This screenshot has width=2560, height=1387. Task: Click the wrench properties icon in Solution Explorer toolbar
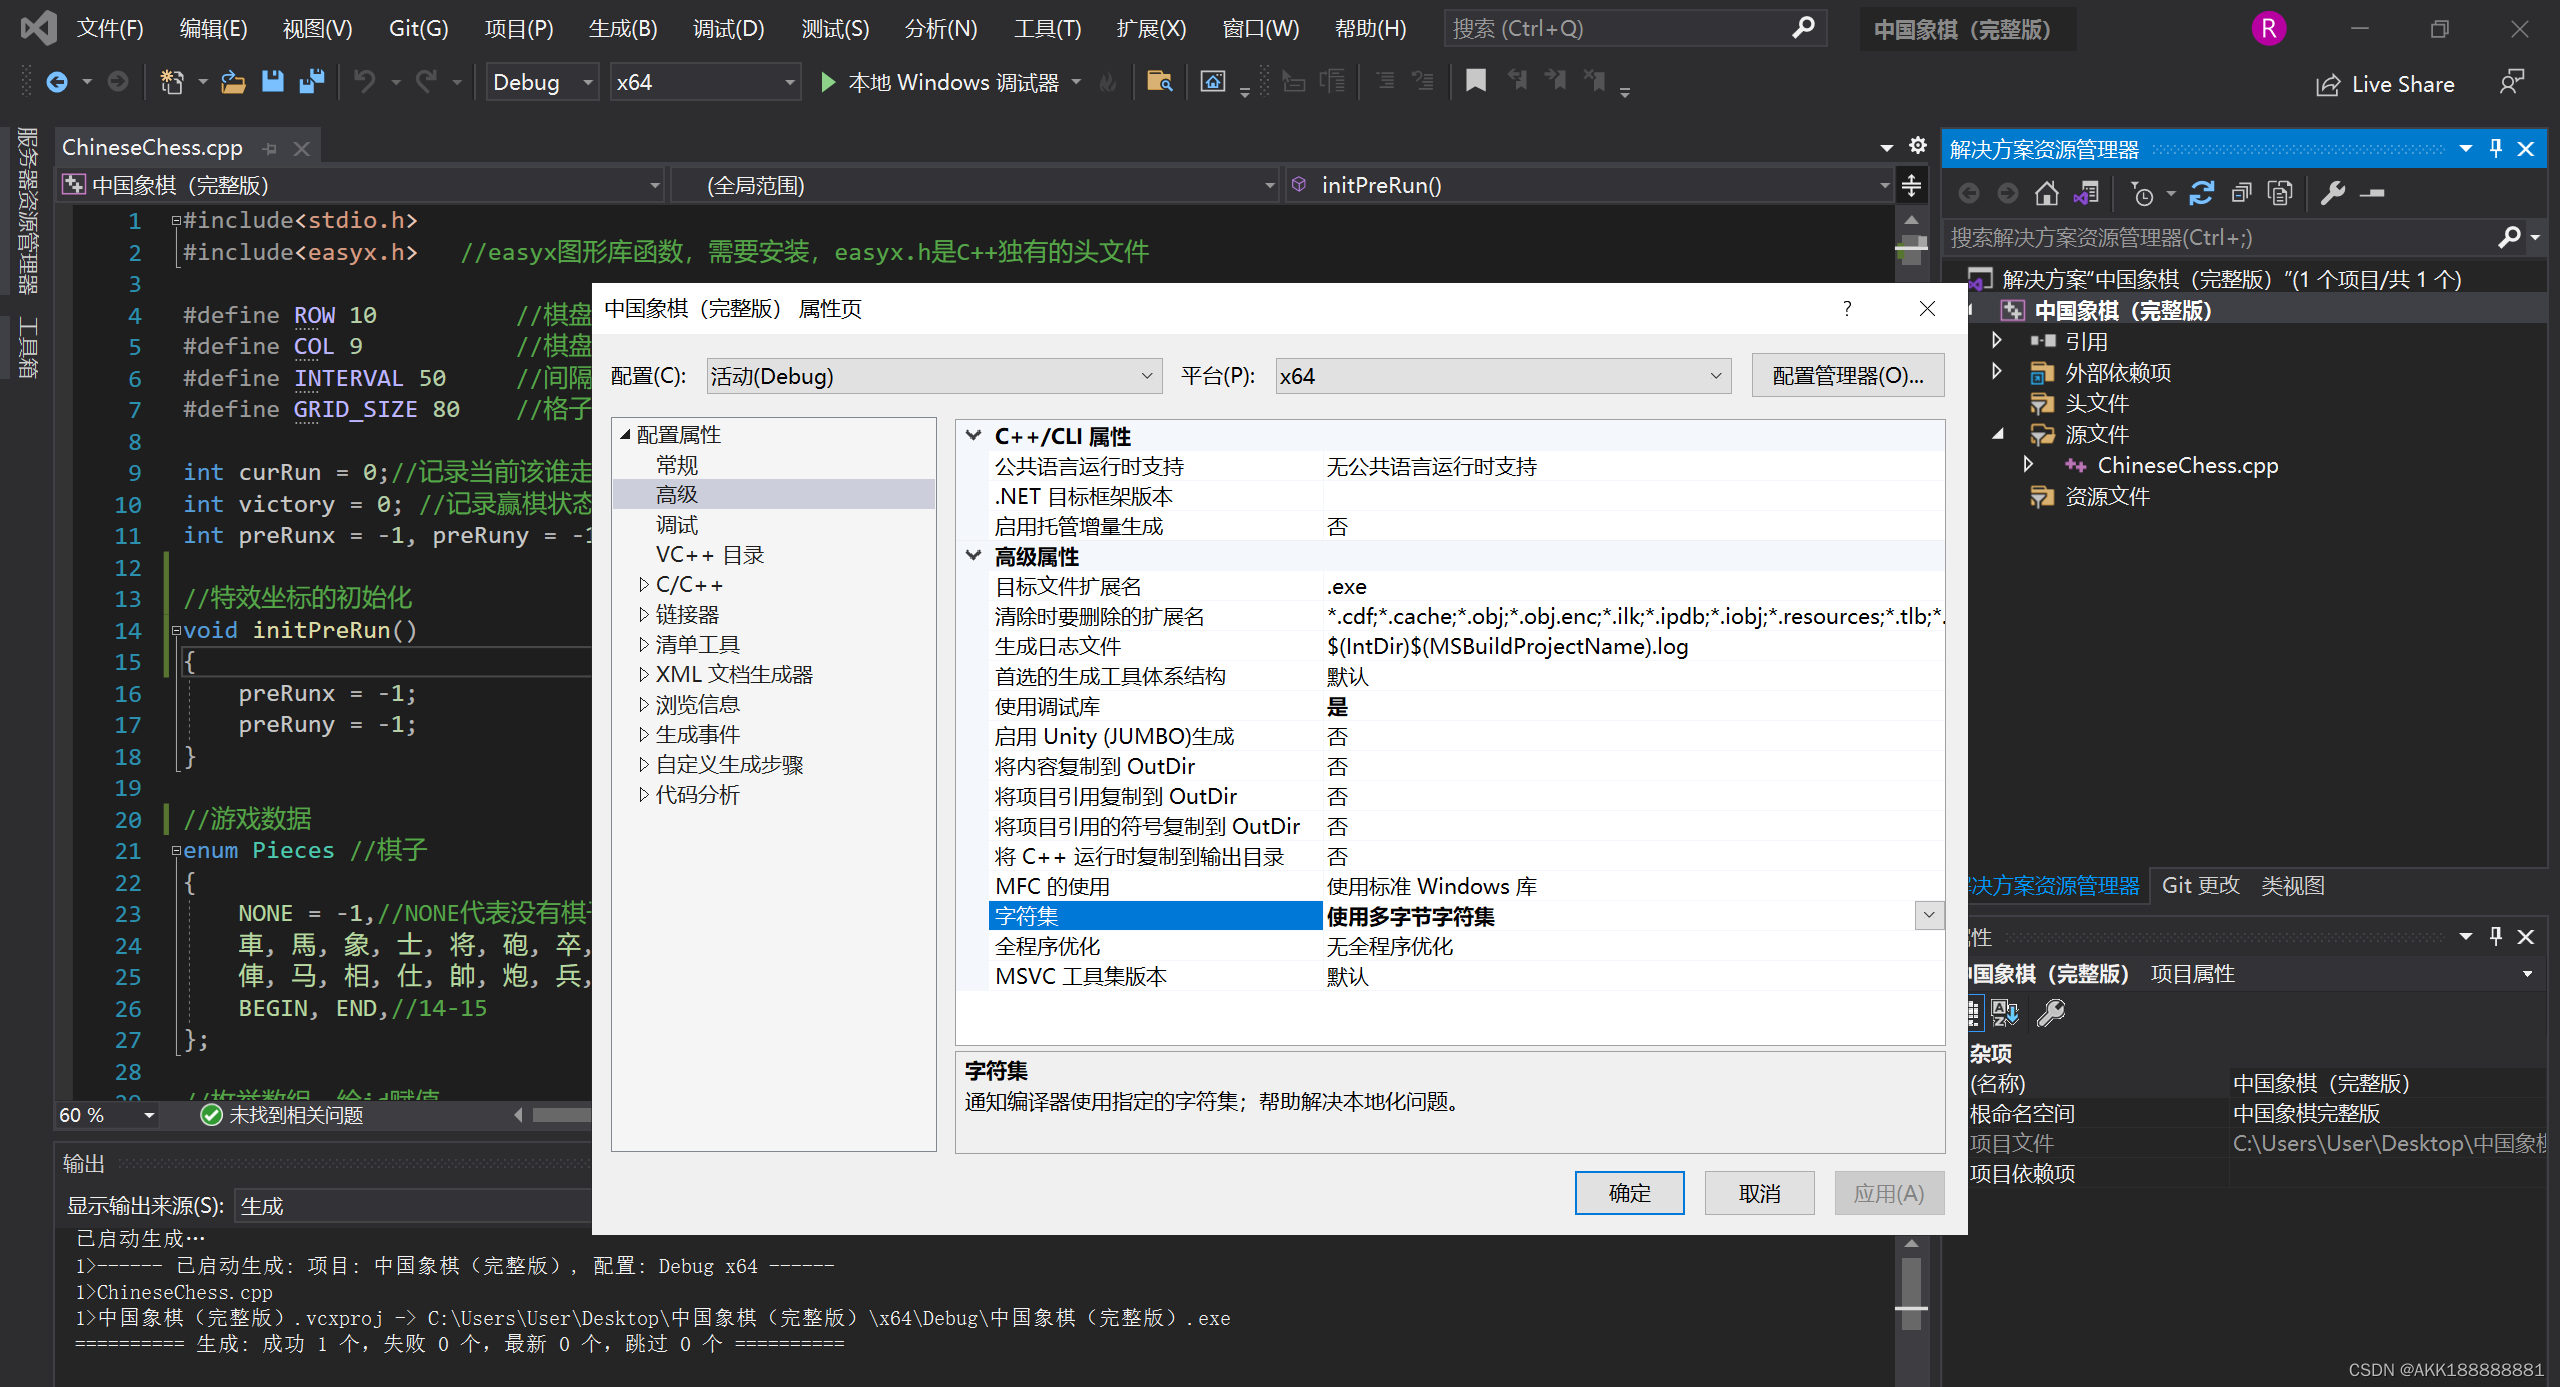point(2333,193)
